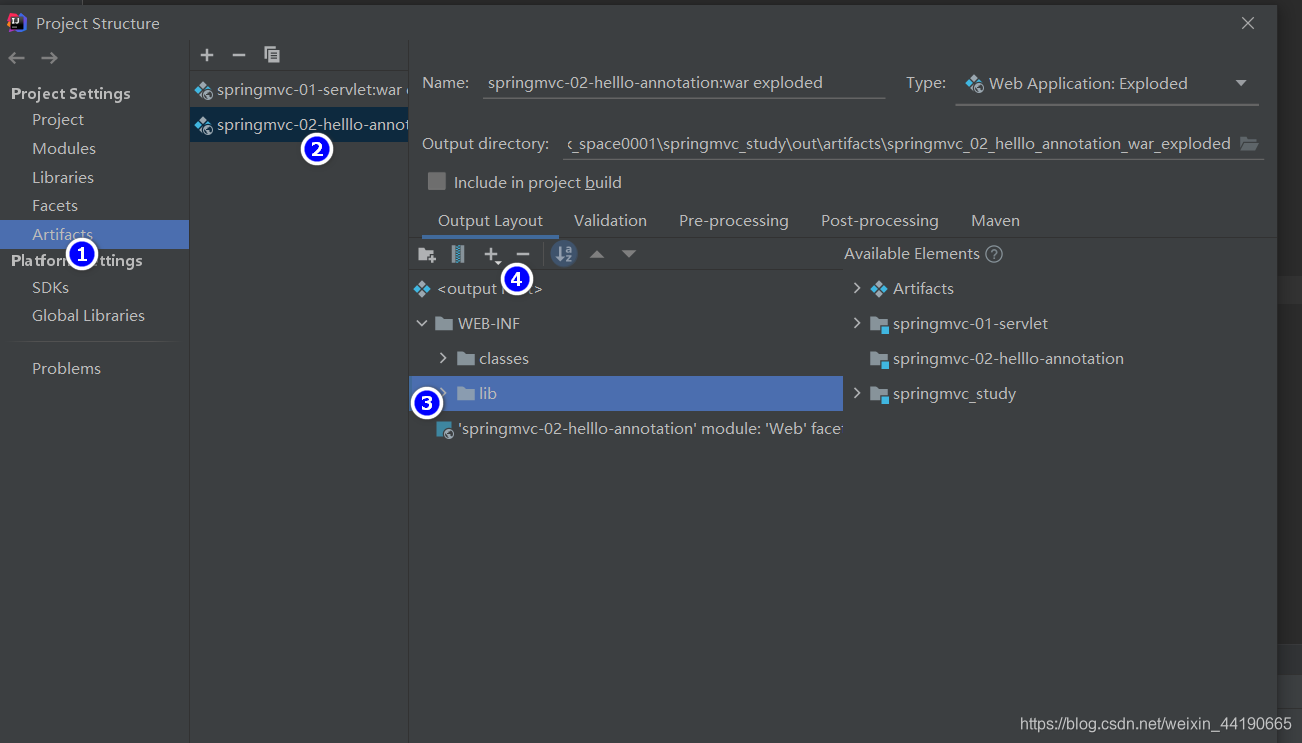This screenshot has height=743, width=1302.
Task: Select the lib folder row
Action: pos(626,393)
